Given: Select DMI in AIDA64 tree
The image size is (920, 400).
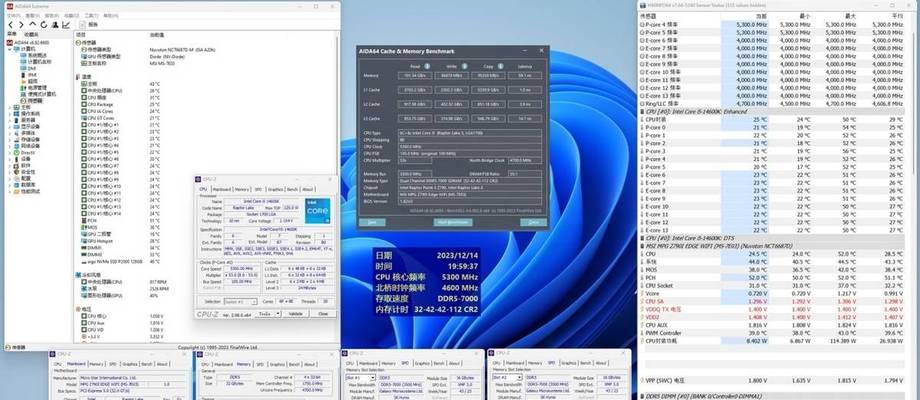Looking at the screenshot, I should pyautogui.click(x=32, y=68).
